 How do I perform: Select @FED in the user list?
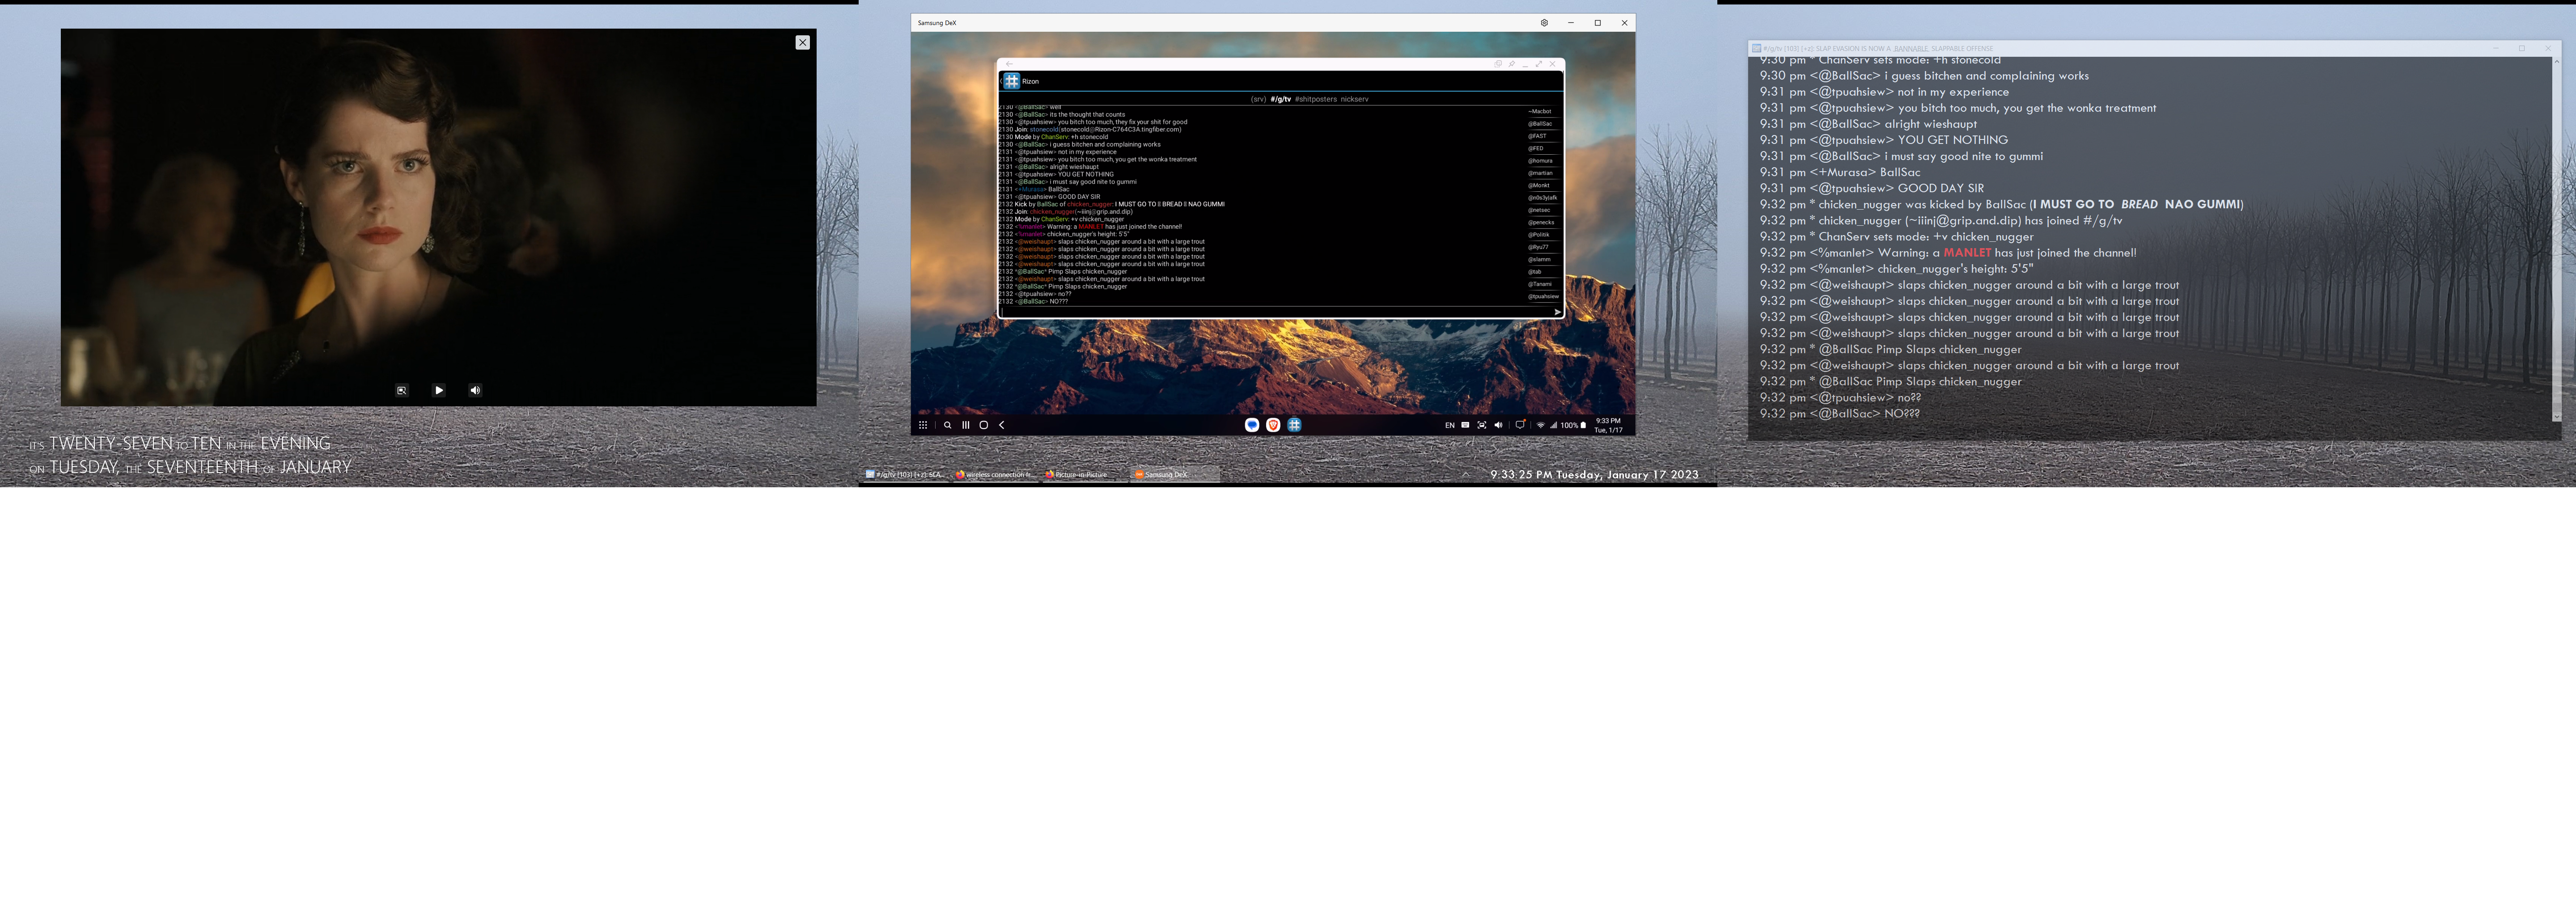[1537, 148]
